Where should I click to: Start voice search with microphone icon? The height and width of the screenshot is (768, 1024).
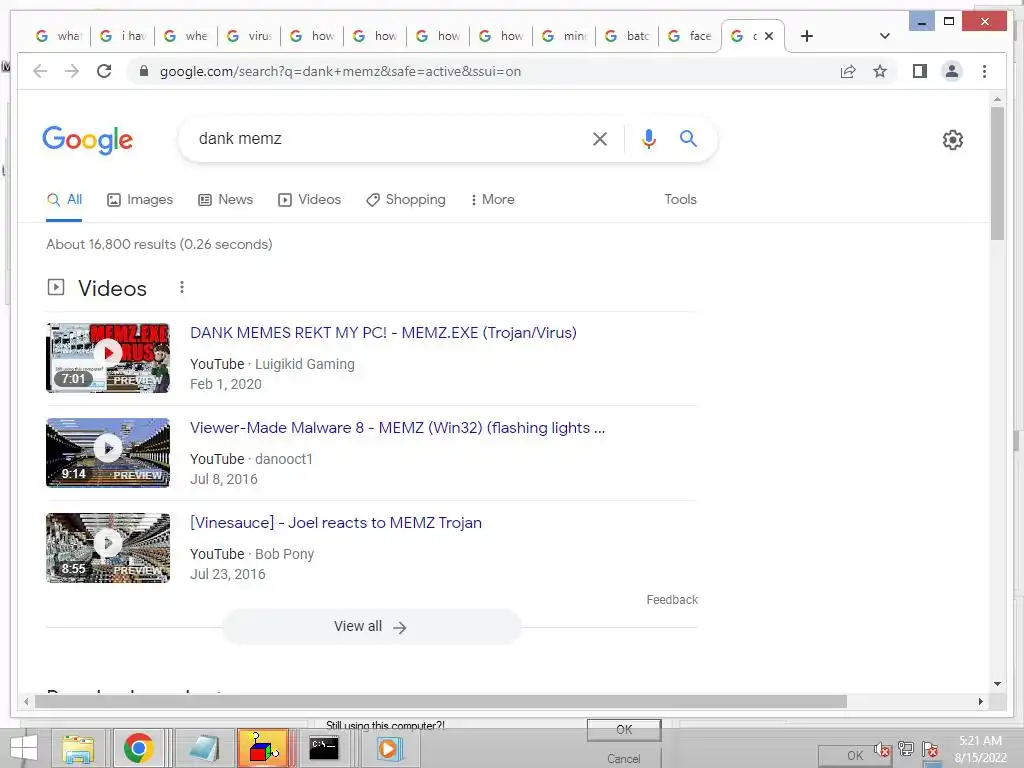648,138
